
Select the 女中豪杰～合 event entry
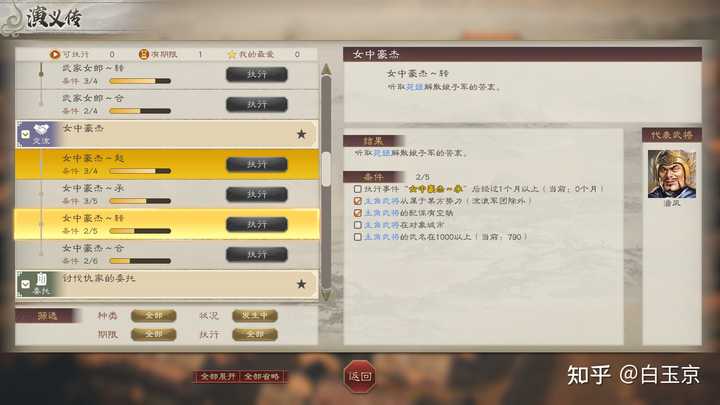pos(167,254)
